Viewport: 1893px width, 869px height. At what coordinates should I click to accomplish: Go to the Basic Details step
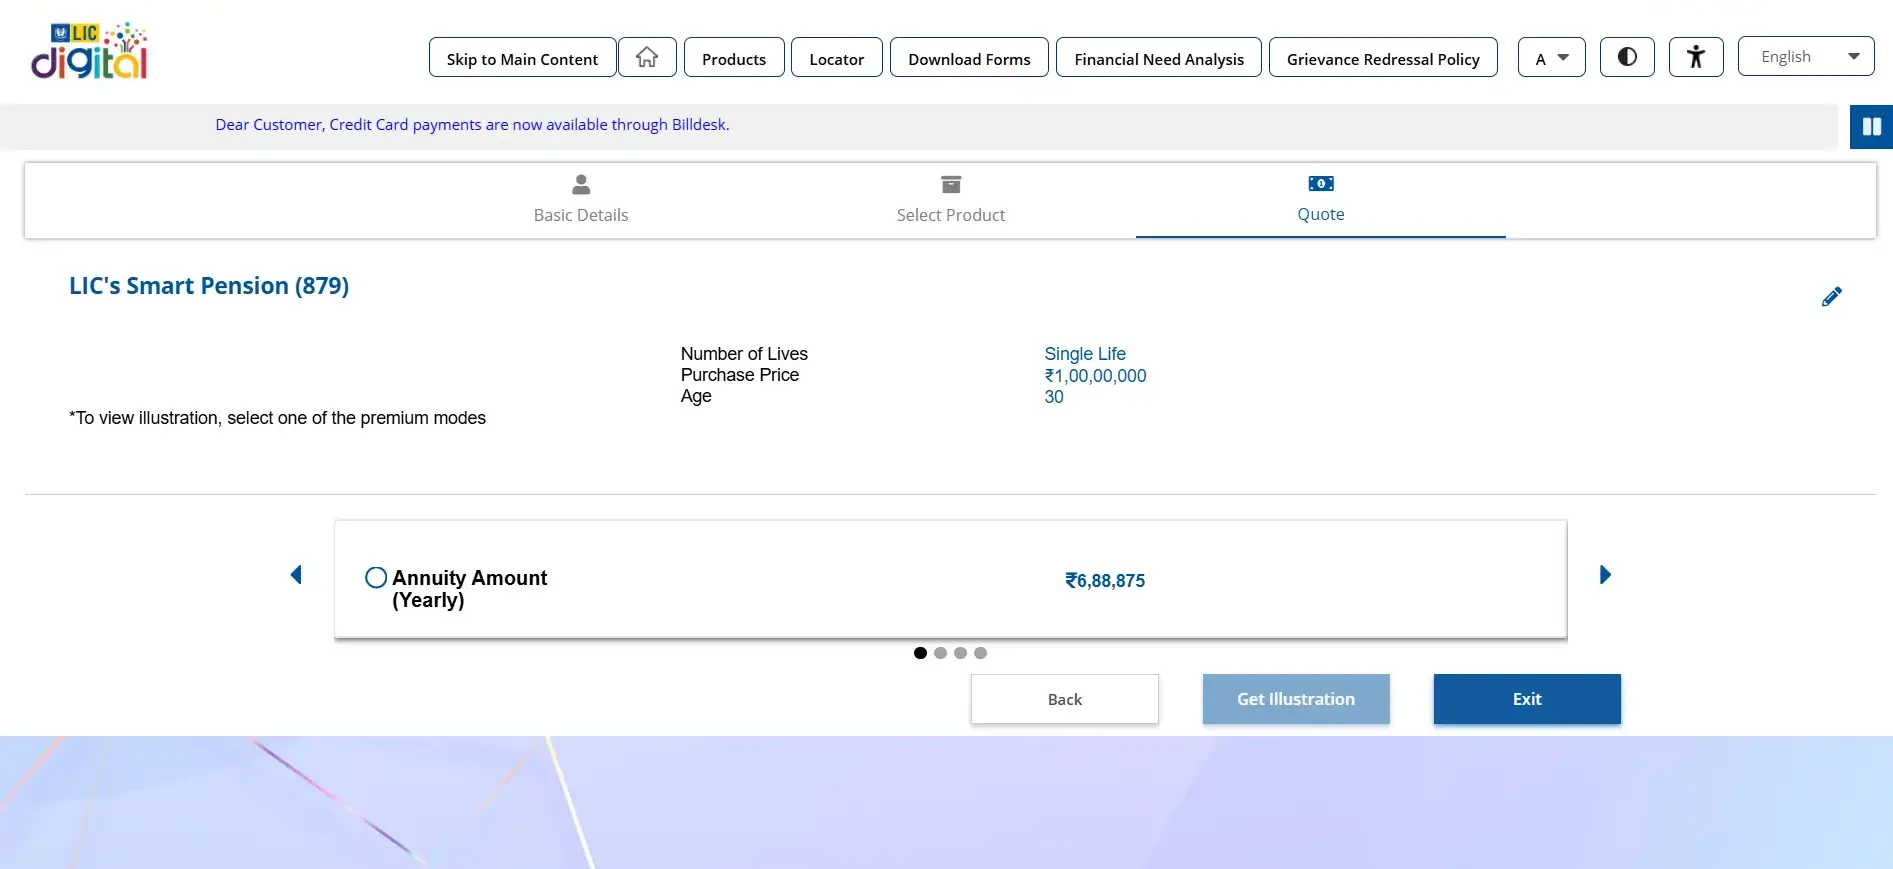[x=581, y=200]
